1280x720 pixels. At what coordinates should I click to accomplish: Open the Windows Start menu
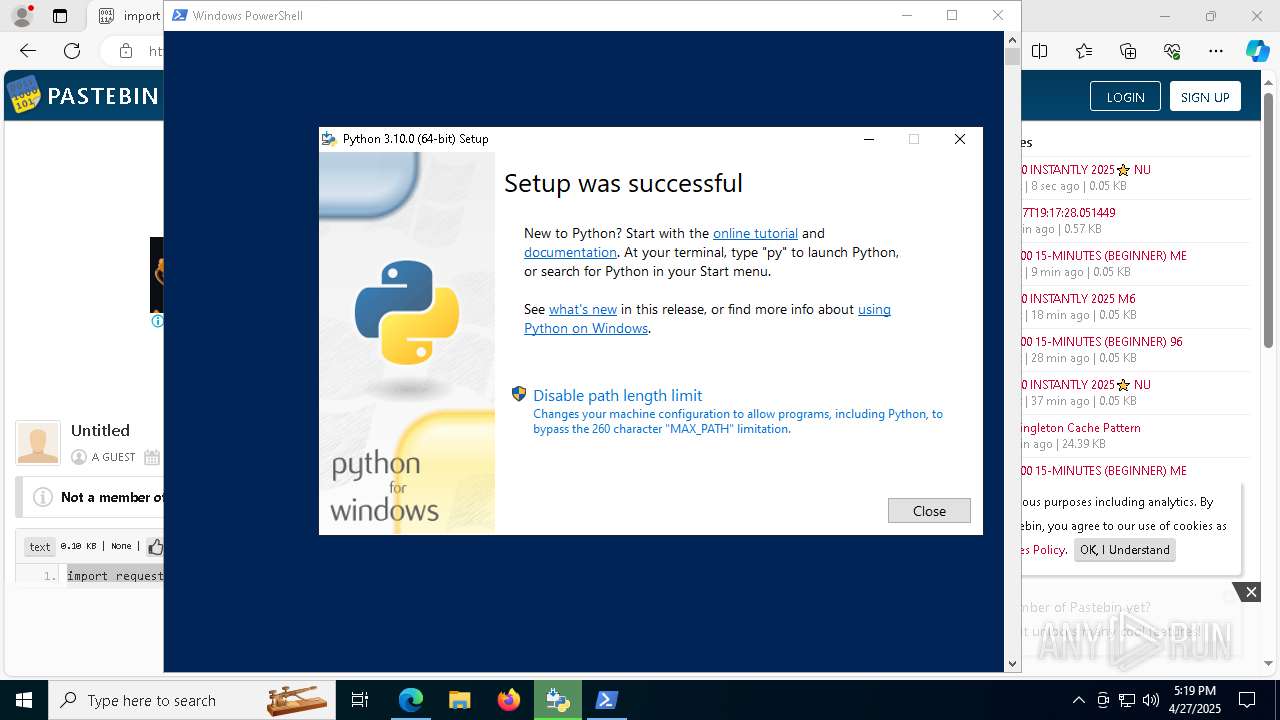click(x=24, y=700)
